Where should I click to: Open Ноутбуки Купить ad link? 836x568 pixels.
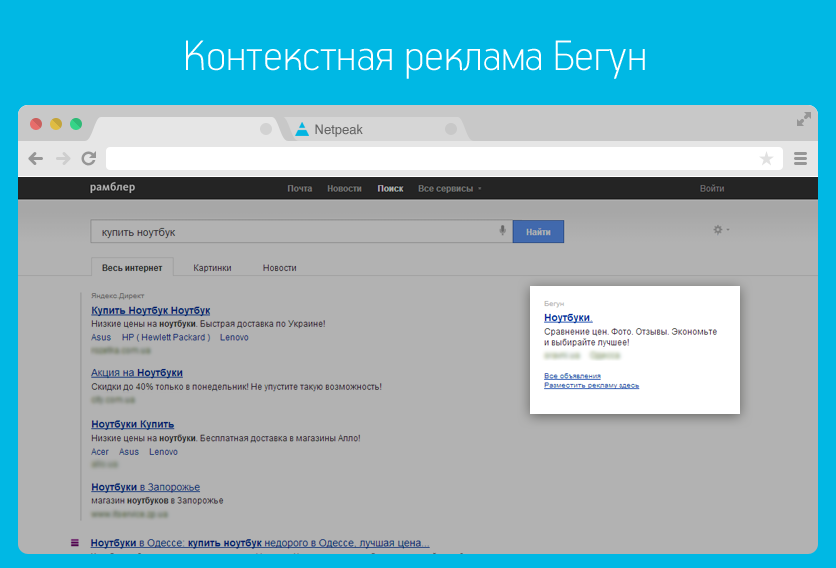(133, 424)
